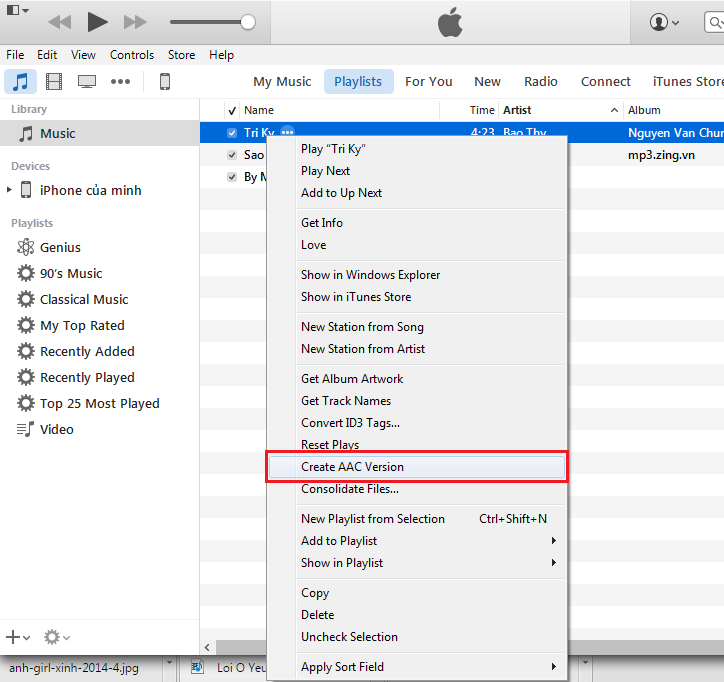Click the add playlist plus button
The image size is (724, 682).
coord(15,637)
